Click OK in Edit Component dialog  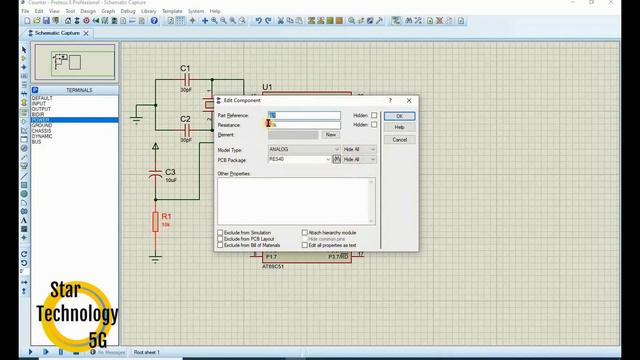click(x=400, y=116)
